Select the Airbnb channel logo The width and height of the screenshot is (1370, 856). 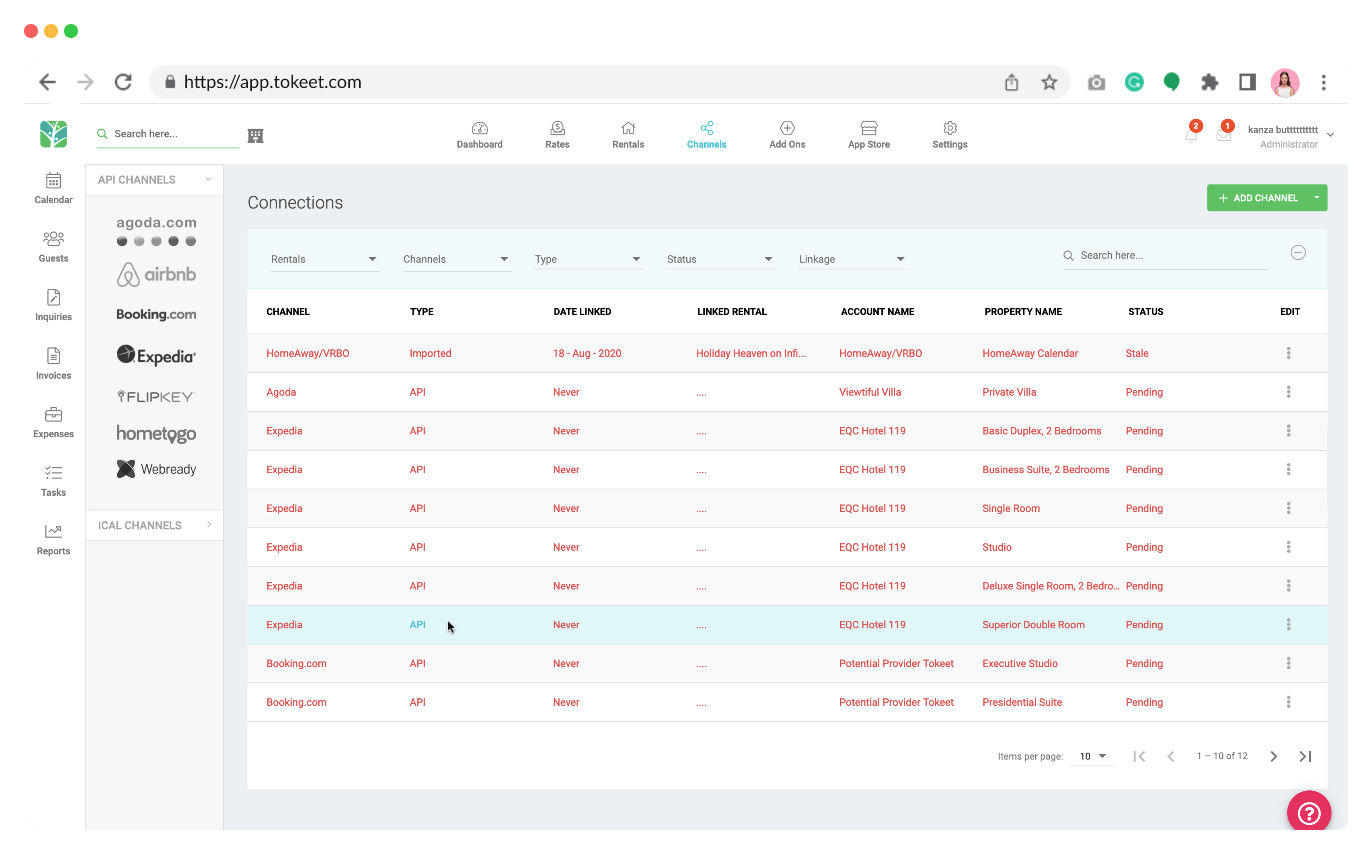(x=156, y=274)
